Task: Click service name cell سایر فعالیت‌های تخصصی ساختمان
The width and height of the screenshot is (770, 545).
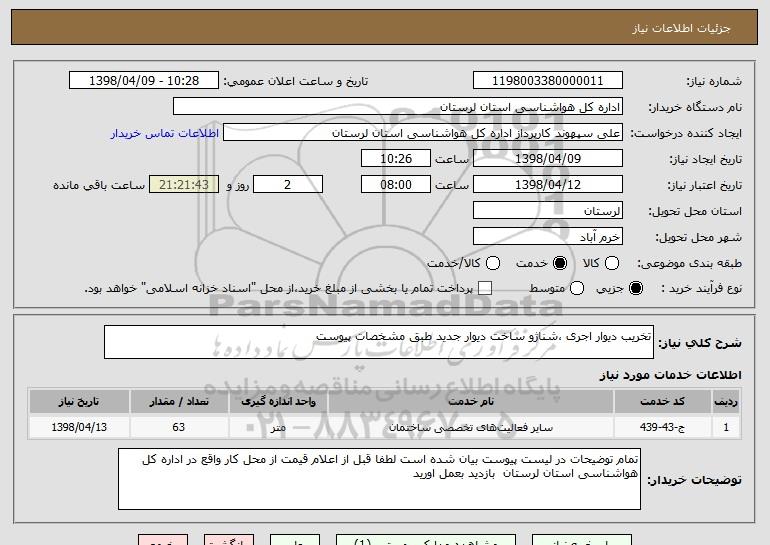Action: click(x=470, y=427)
